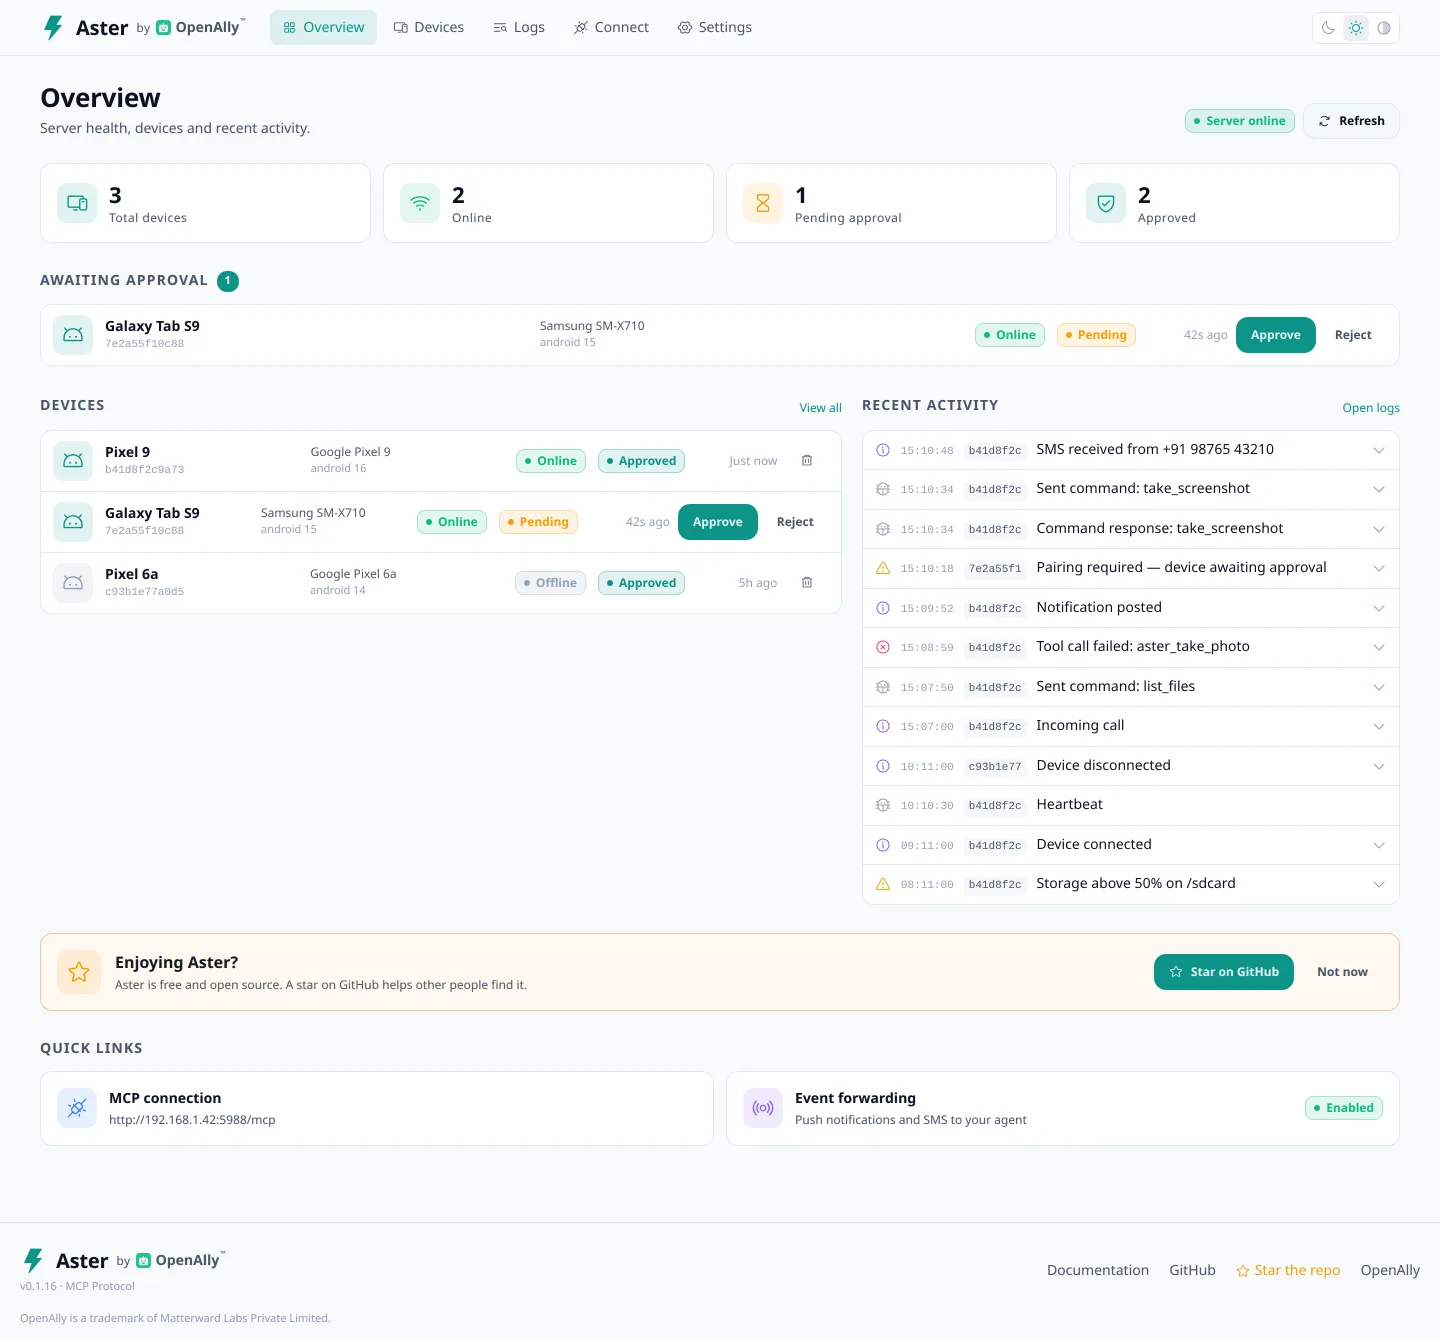
Task: Reject Galaxy Tab S9 in Awaiting Approval
Action: [1353, 335]
